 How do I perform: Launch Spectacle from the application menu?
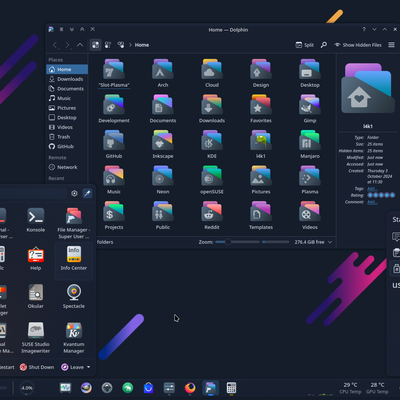pyautogui.click(x=74, y=296)
